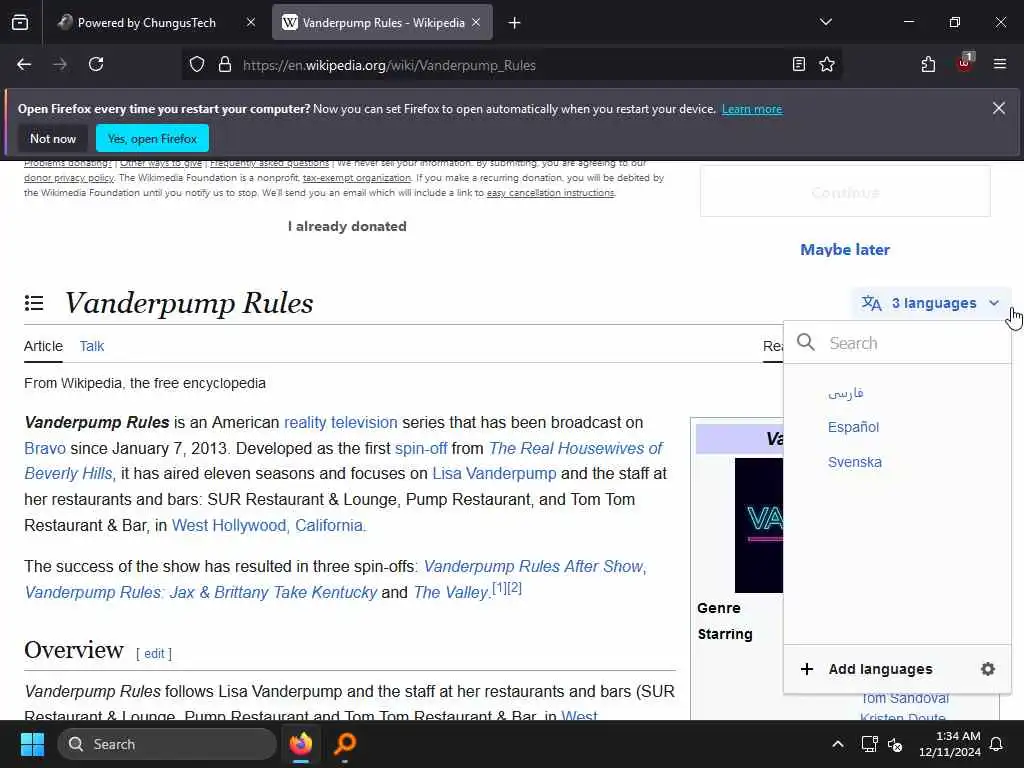
Task: Open Vanderpump Rules After Show link
Action: click(x=534, y=566)
